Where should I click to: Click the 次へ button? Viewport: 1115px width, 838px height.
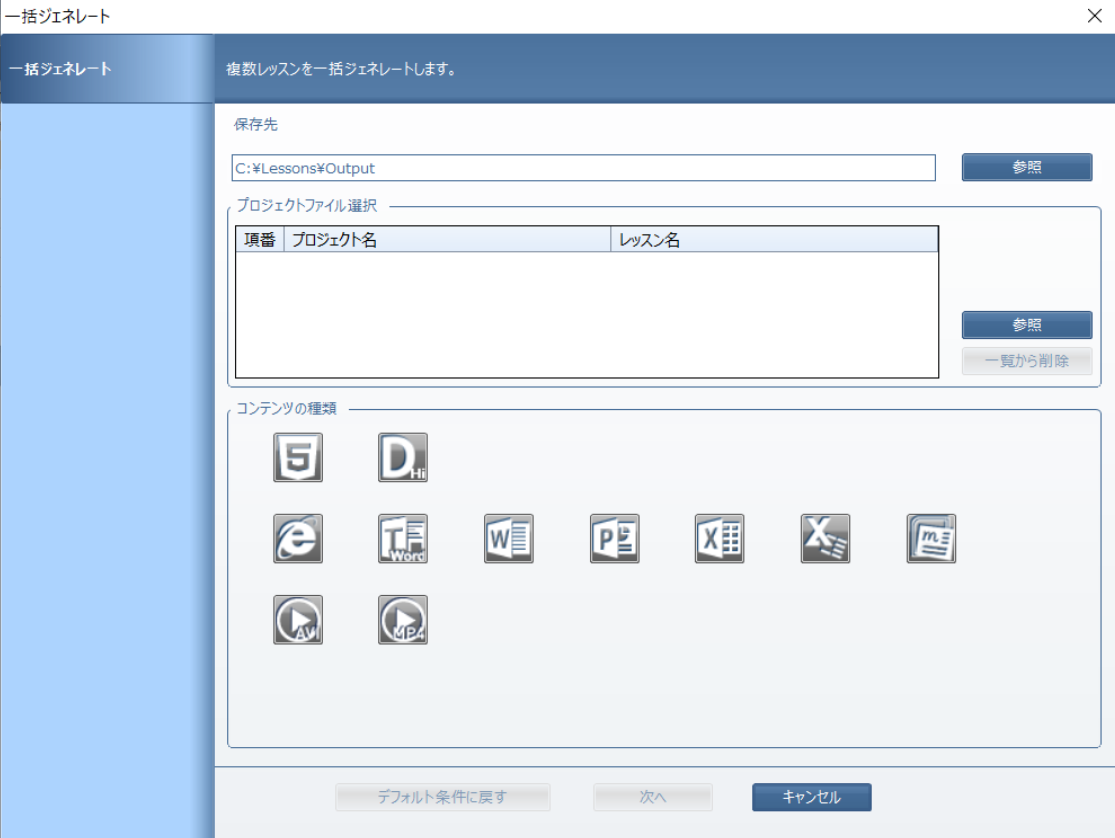[652, 797]
